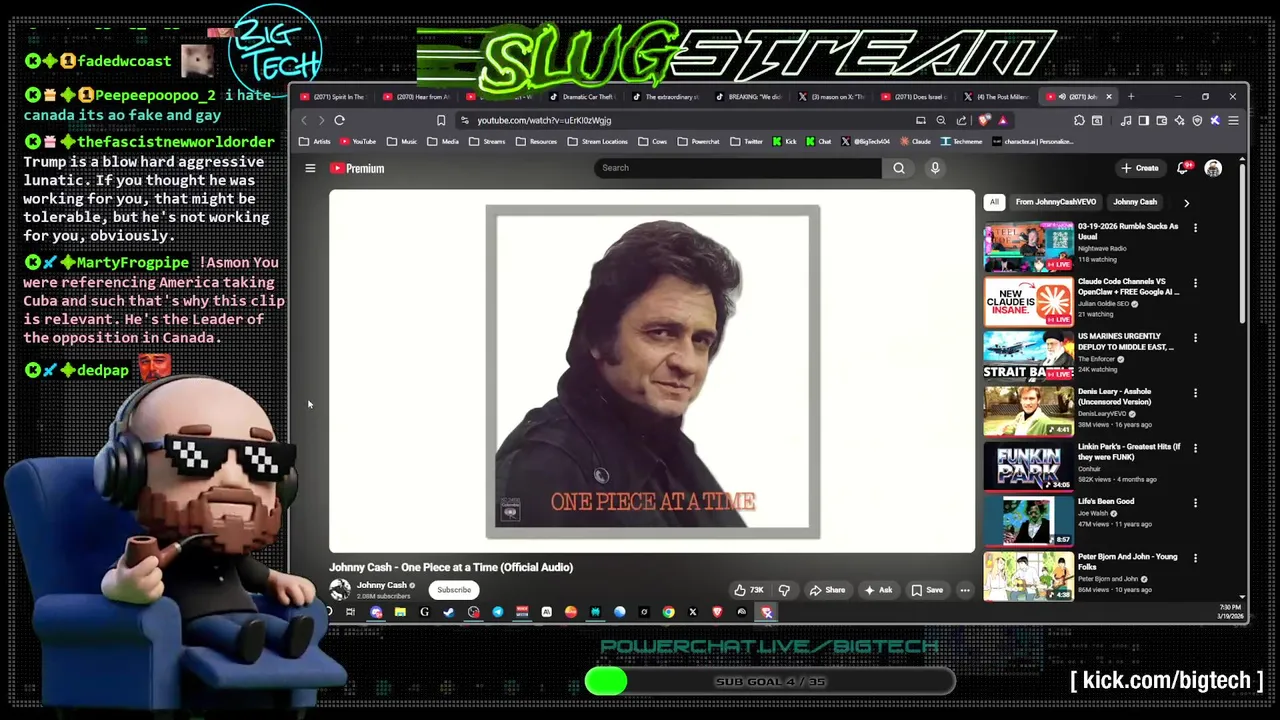Image resolution: width=1280 pixels, height=720 pixels.
Task: Click the Create button
Action: [1140, 168]
